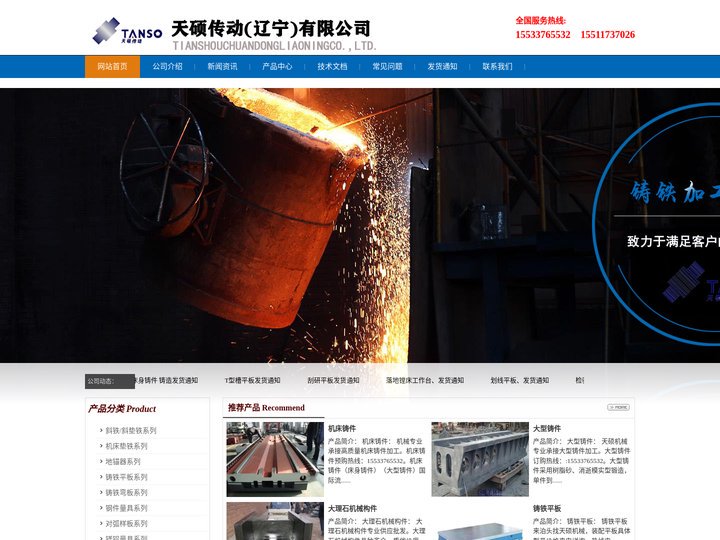Select the 铸铁弯板系列 category
Image resolution: width=720 pixels, height=540 pixels.
coord(126,493)
